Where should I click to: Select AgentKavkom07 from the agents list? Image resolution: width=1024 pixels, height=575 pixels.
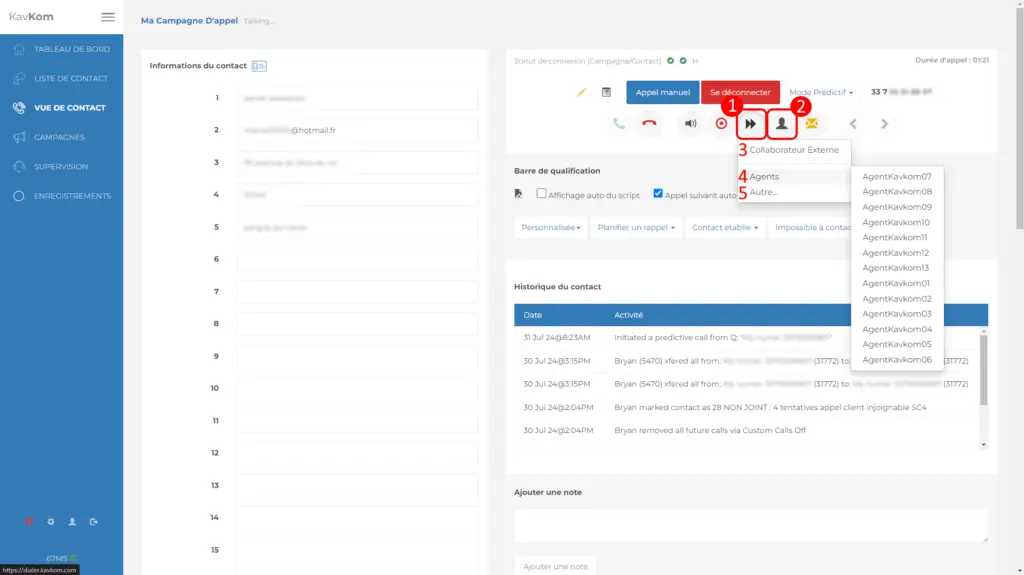click(x=896, y=176)
